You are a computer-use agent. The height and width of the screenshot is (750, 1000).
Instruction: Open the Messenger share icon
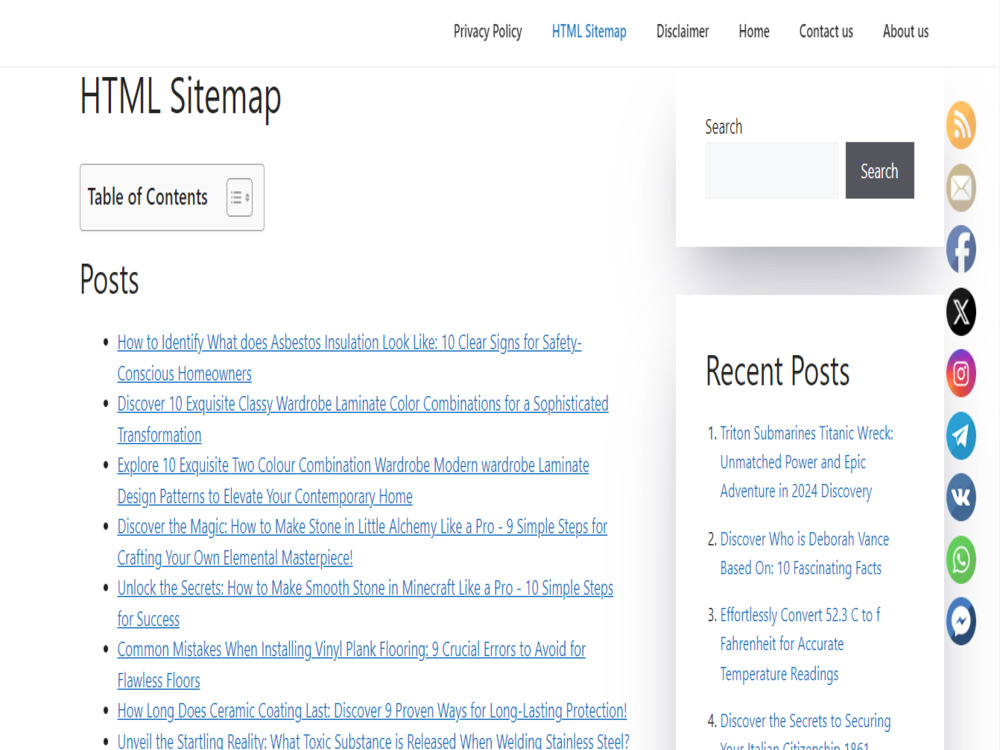click(960, 621)
